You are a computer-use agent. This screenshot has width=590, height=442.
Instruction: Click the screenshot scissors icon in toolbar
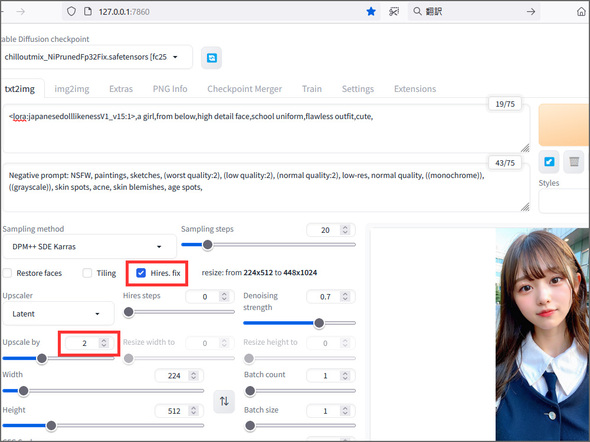[394, 12]
